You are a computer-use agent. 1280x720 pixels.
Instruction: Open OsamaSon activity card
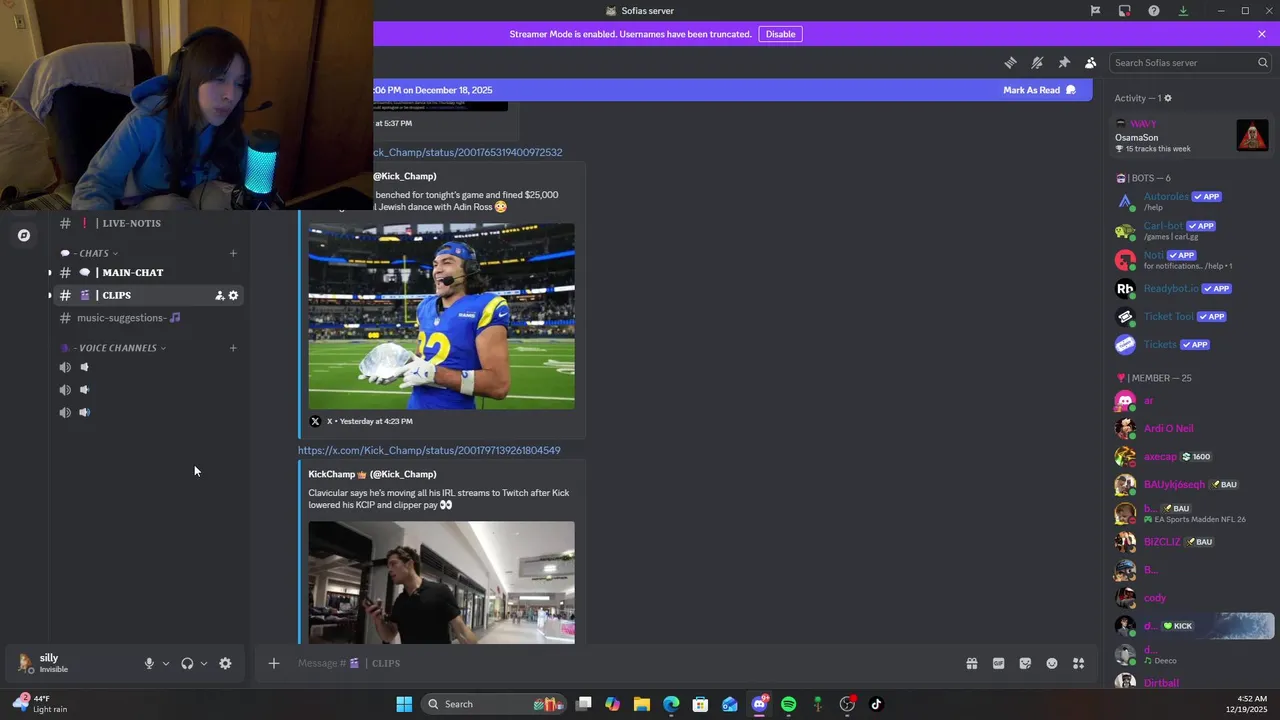[x=1191, y=135]
